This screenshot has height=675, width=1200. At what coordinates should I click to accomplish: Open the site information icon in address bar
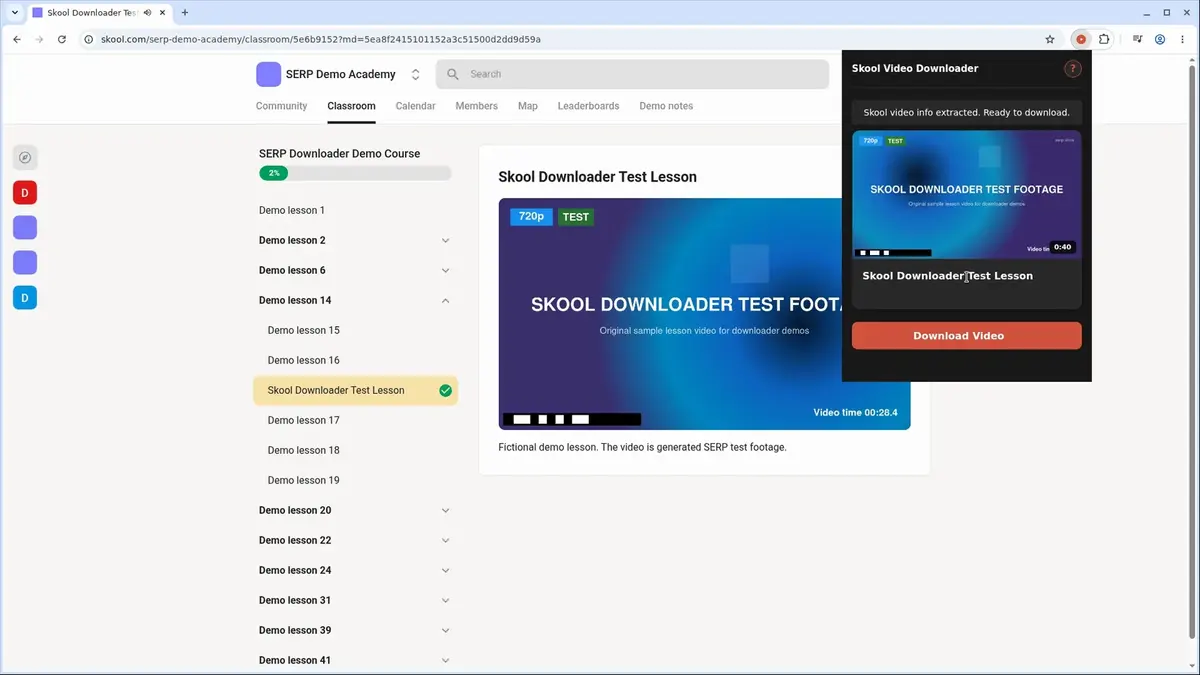coord(88,39)
